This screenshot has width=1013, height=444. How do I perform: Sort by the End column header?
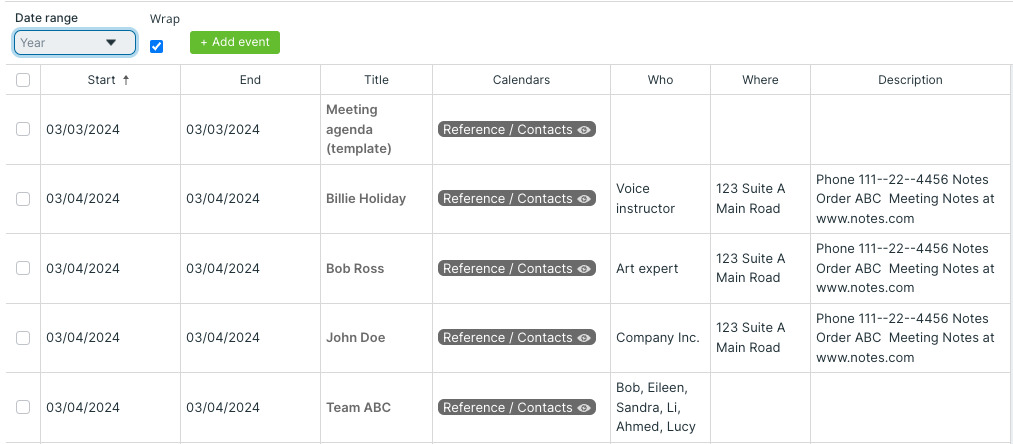pos(250,80)
